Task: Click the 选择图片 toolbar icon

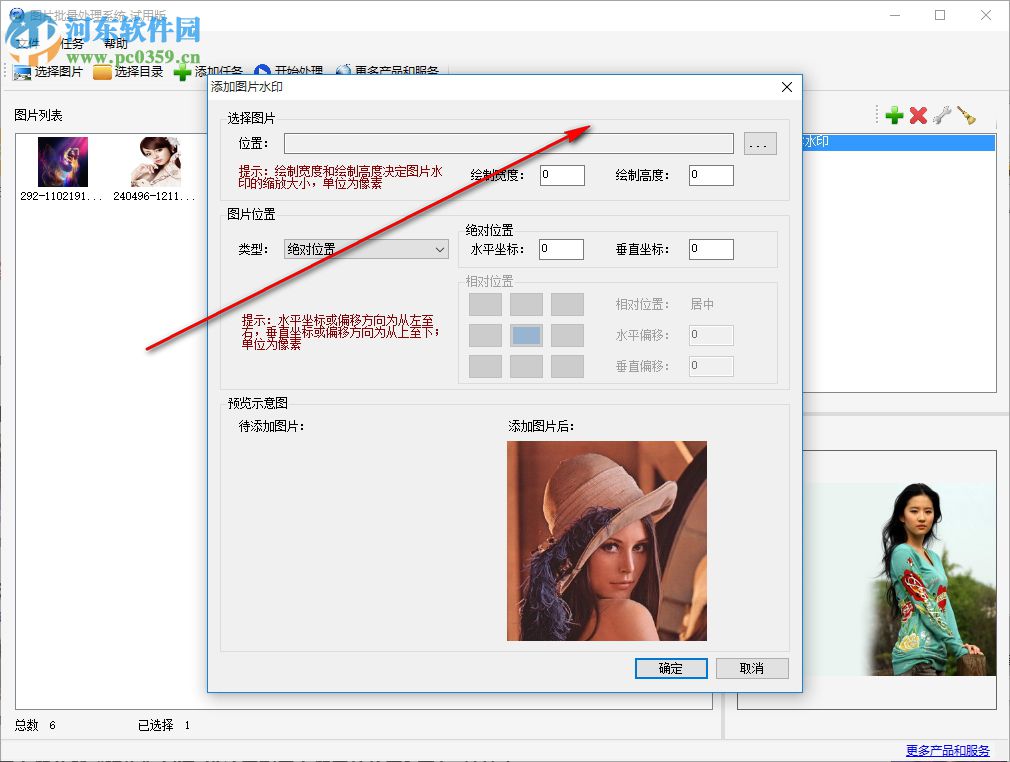Action: pos(22,72)
